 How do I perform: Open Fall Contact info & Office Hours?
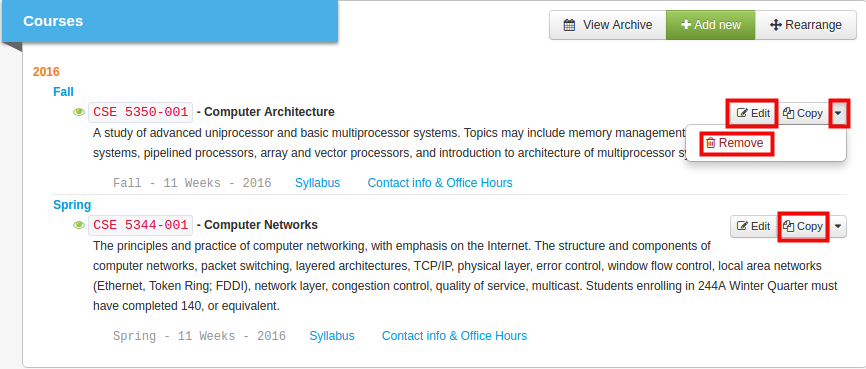440,183
